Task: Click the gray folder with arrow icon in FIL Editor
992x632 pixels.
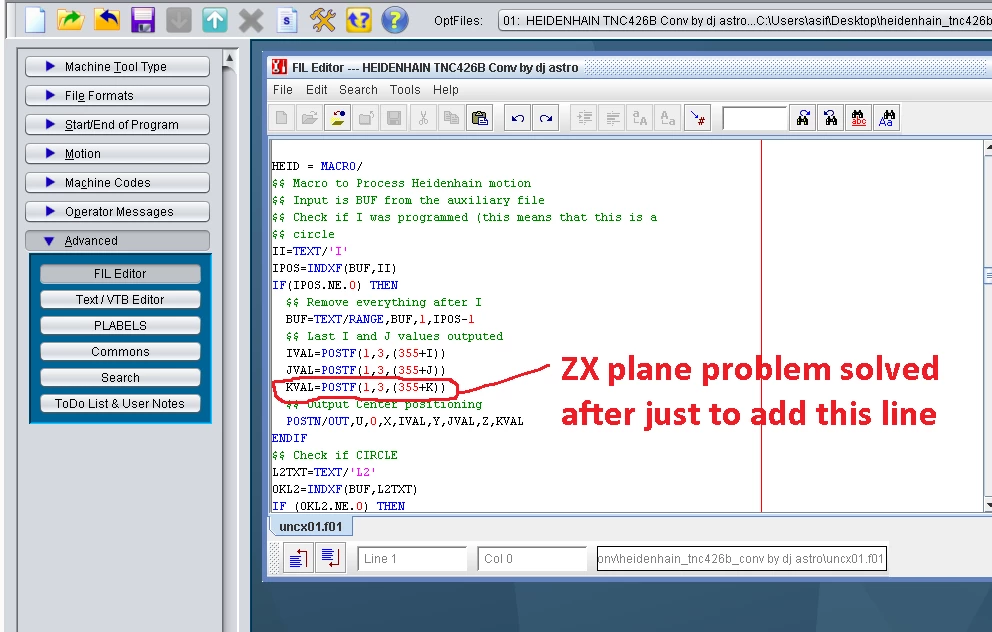Action: click(366, 118)
